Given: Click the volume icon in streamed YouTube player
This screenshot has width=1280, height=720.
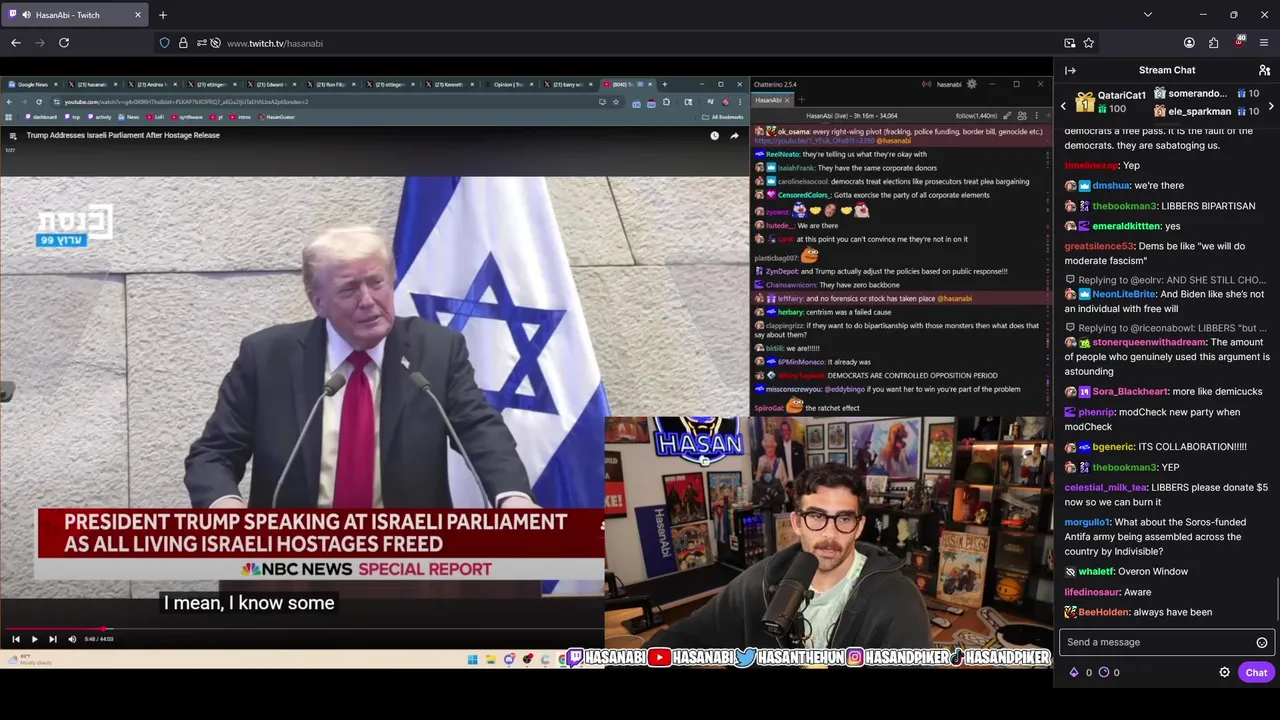Looking at the screenshot, I should point(72,639).
